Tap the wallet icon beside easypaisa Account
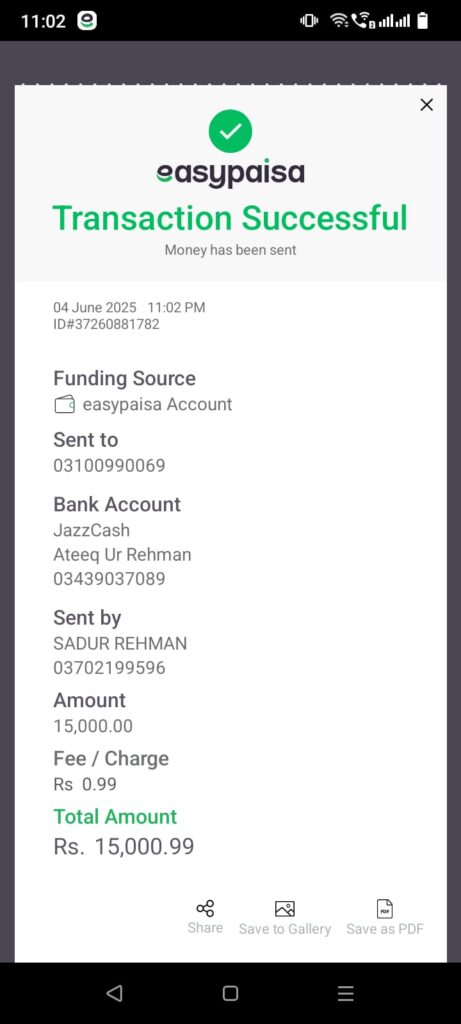Screen dimensions: 461x1024 click(x=65, y=405)
